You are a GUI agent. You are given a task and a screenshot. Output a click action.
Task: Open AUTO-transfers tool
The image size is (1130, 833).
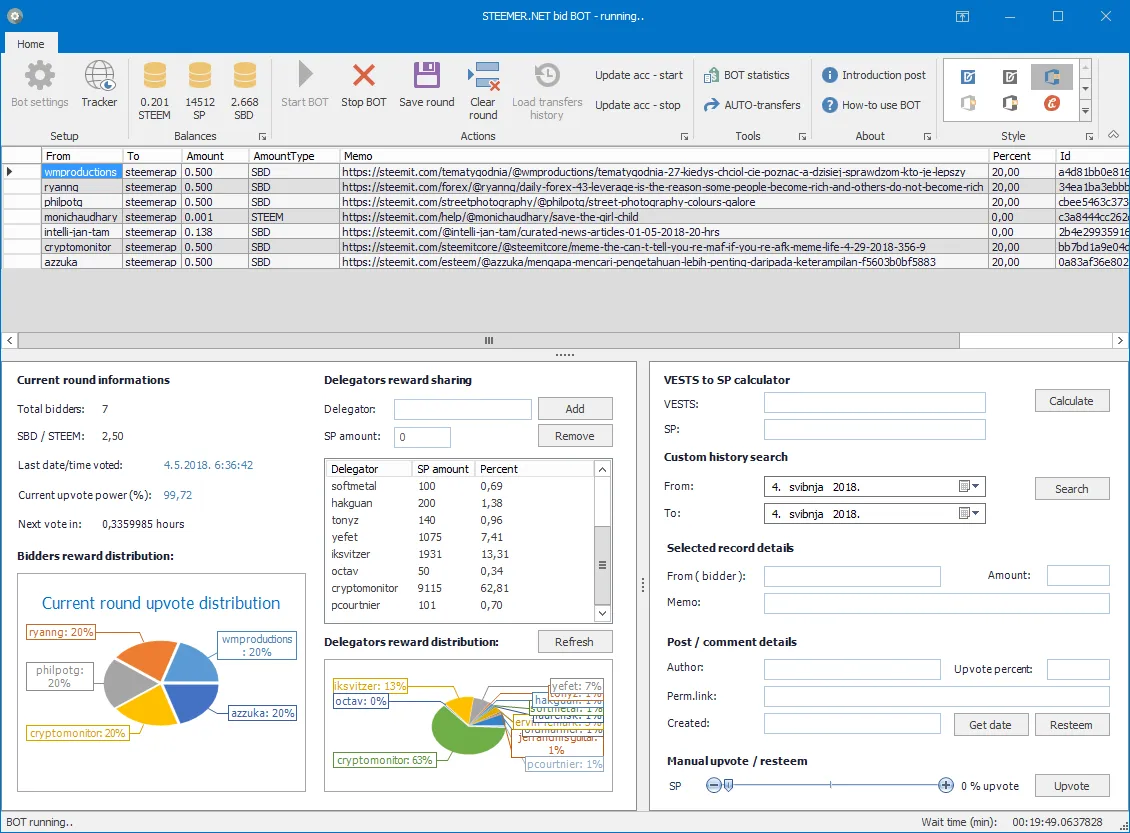(x=752, y=105)
